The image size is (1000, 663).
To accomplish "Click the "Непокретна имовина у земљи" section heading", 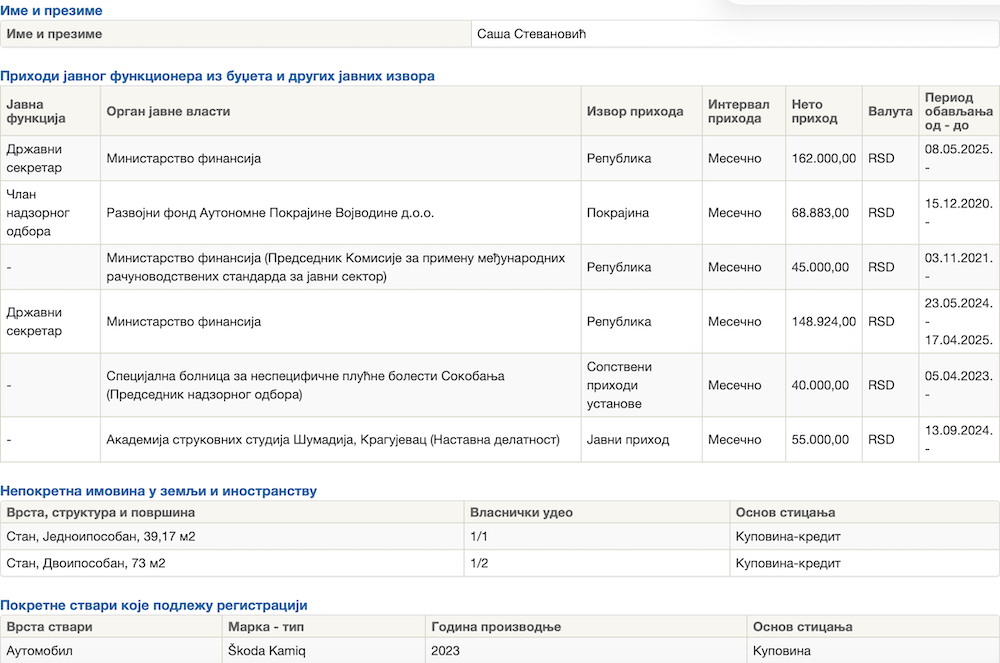I will click(x=158, y=491).
